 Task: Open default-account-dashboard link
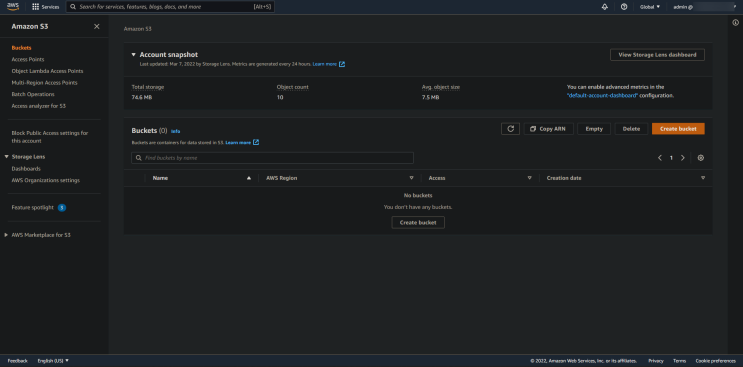[x=602, y=95]
